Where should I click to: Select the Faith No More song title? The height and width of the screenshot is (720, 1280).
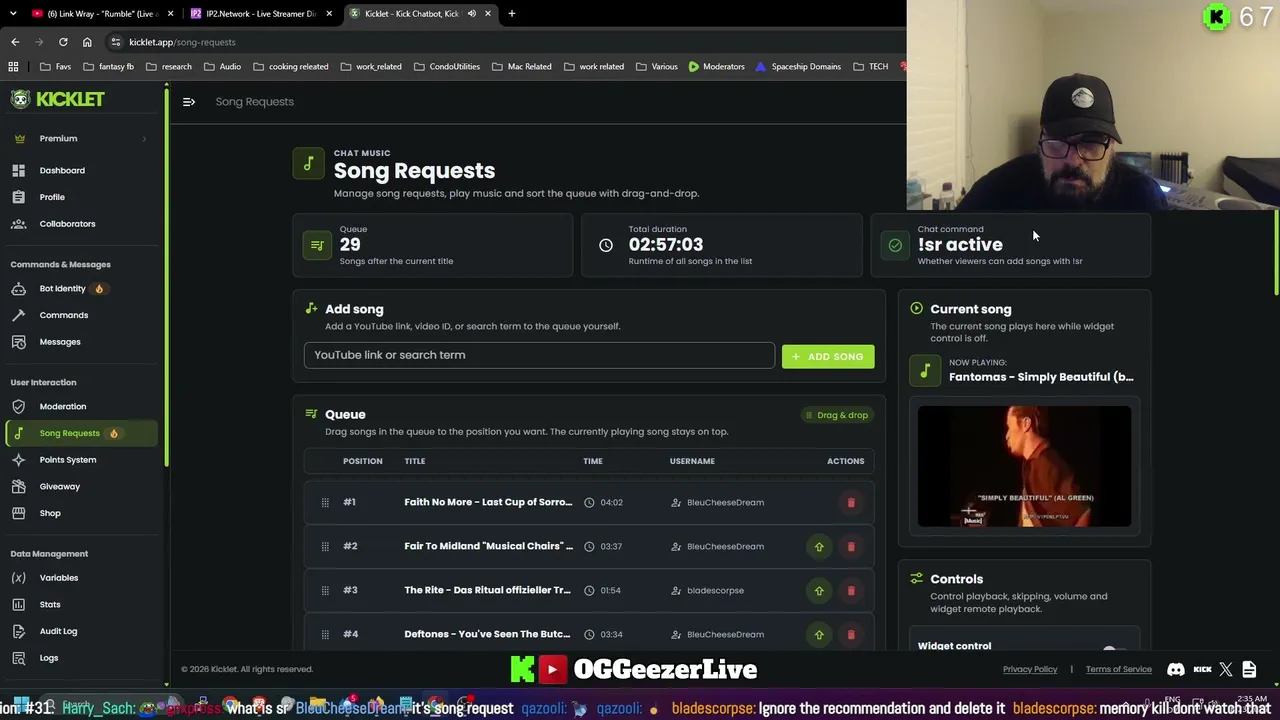(488, 502)
